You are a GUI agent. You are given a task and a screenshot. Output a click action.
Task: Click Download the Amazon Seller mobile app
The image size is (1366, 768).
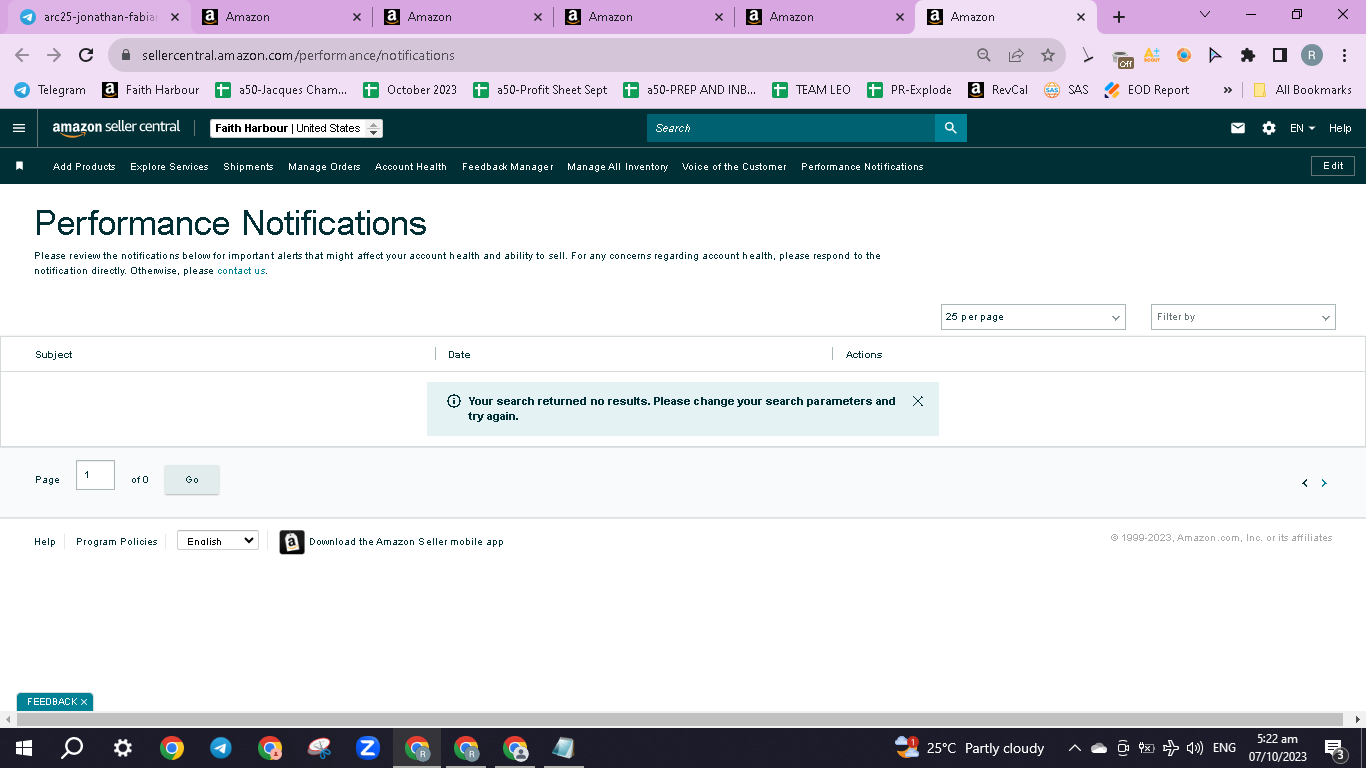pos(406,542)
